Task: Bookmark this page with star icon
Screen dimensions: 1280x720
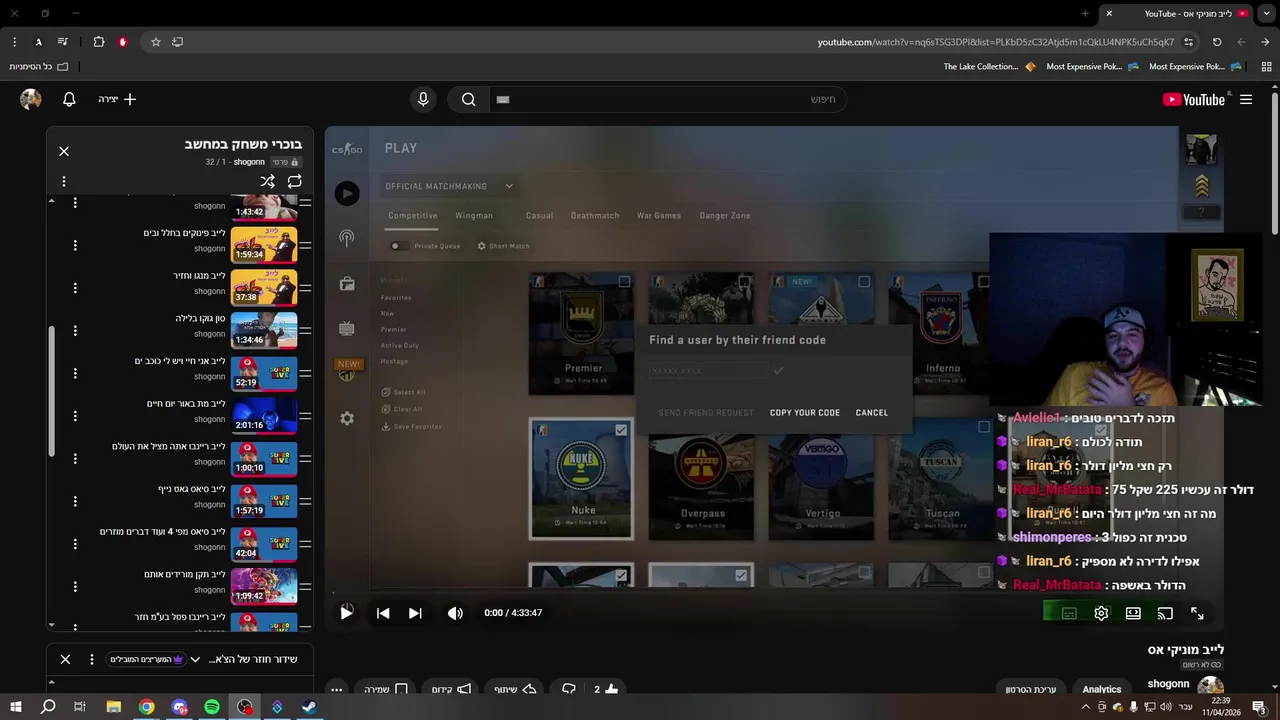Action: point(156,42)
